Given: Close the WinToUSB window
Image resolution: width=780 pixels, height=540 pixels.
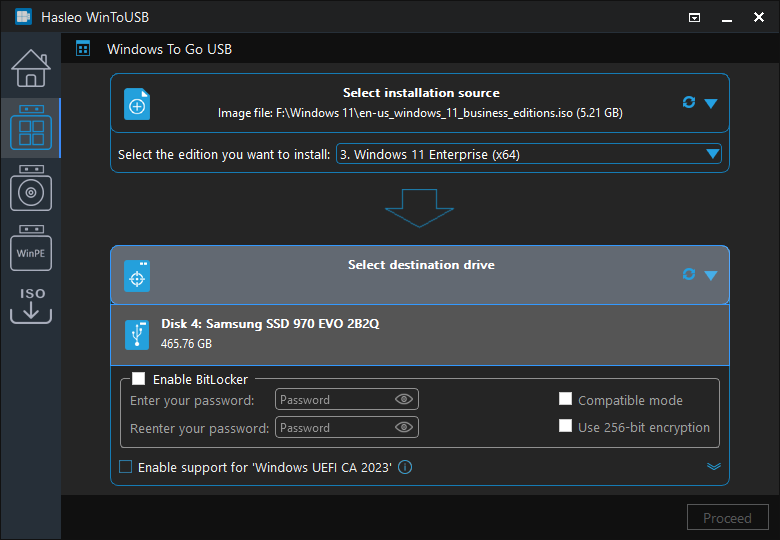Looking at the screenshot, I should tap(759, 17).
